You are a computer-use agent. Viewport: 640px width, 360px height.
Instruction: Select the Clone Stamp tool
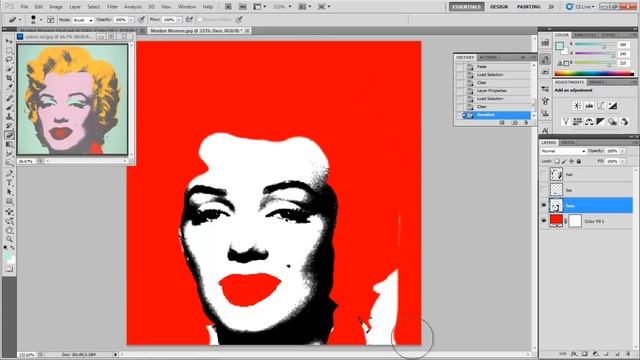pyautogui.click(x=9, y=117)
